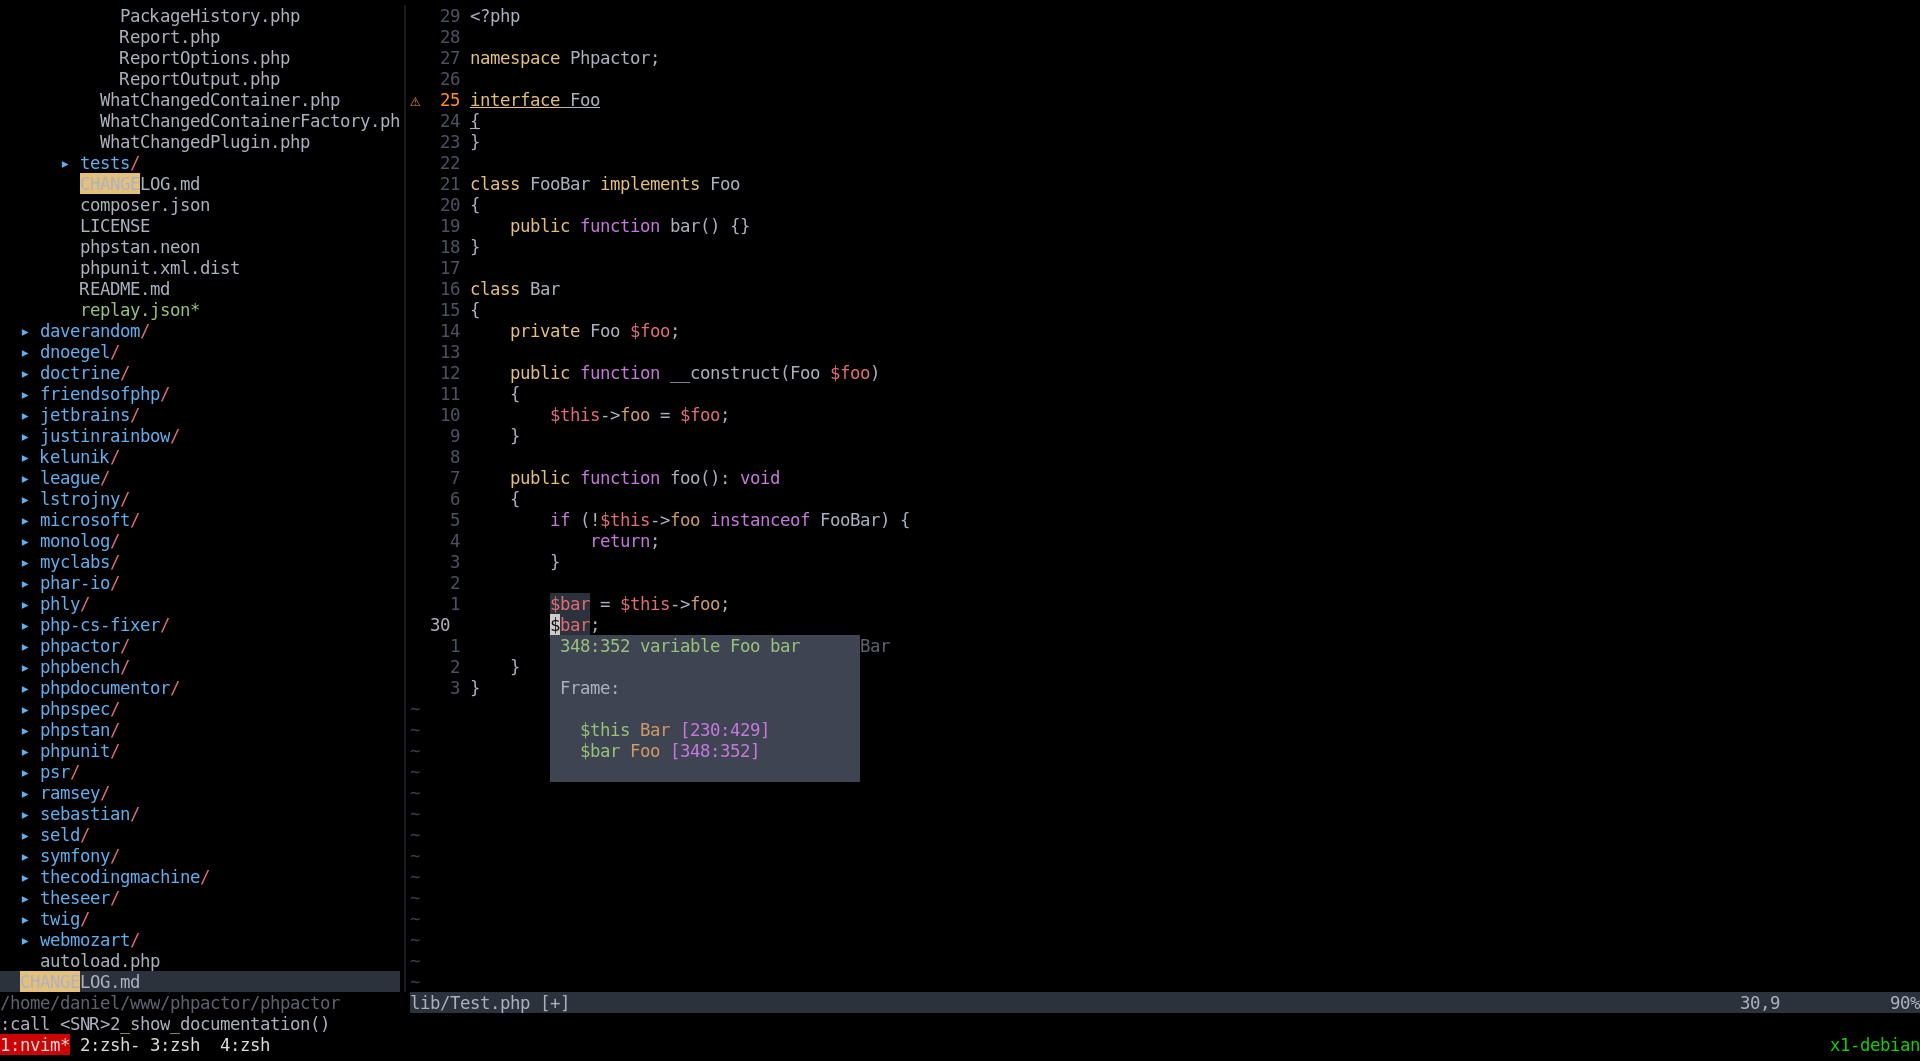The width and height of the screenshot is (1920, 1061).
Task: Expand the league/ directory arrow
Action: (25, 478)
